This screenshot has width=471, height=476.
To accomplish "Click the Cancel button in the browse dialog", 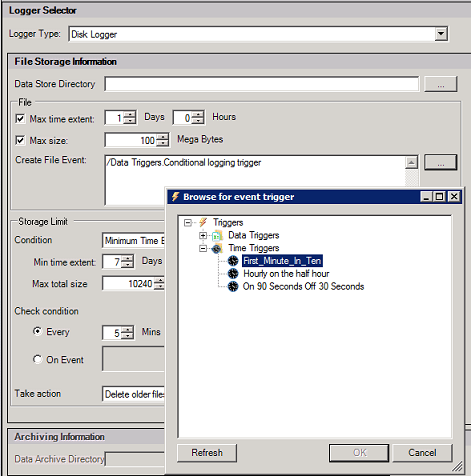I will [x=422, y=453].
